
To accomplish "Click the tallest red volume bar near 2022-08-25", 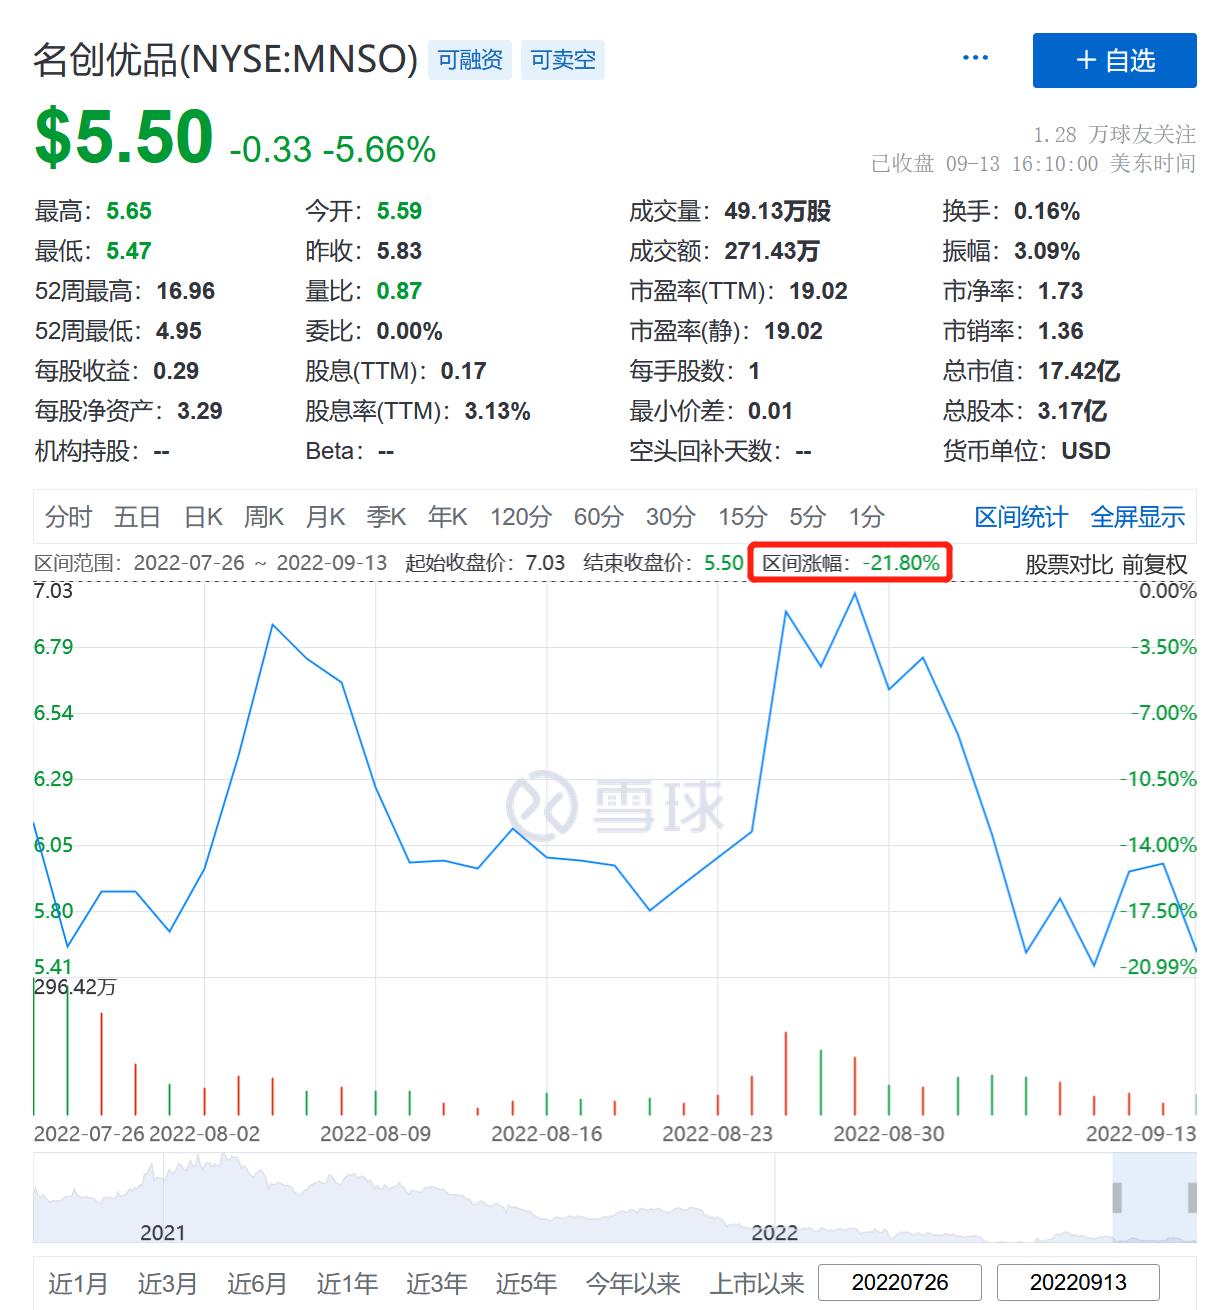I will click(x=786, y=1073).
